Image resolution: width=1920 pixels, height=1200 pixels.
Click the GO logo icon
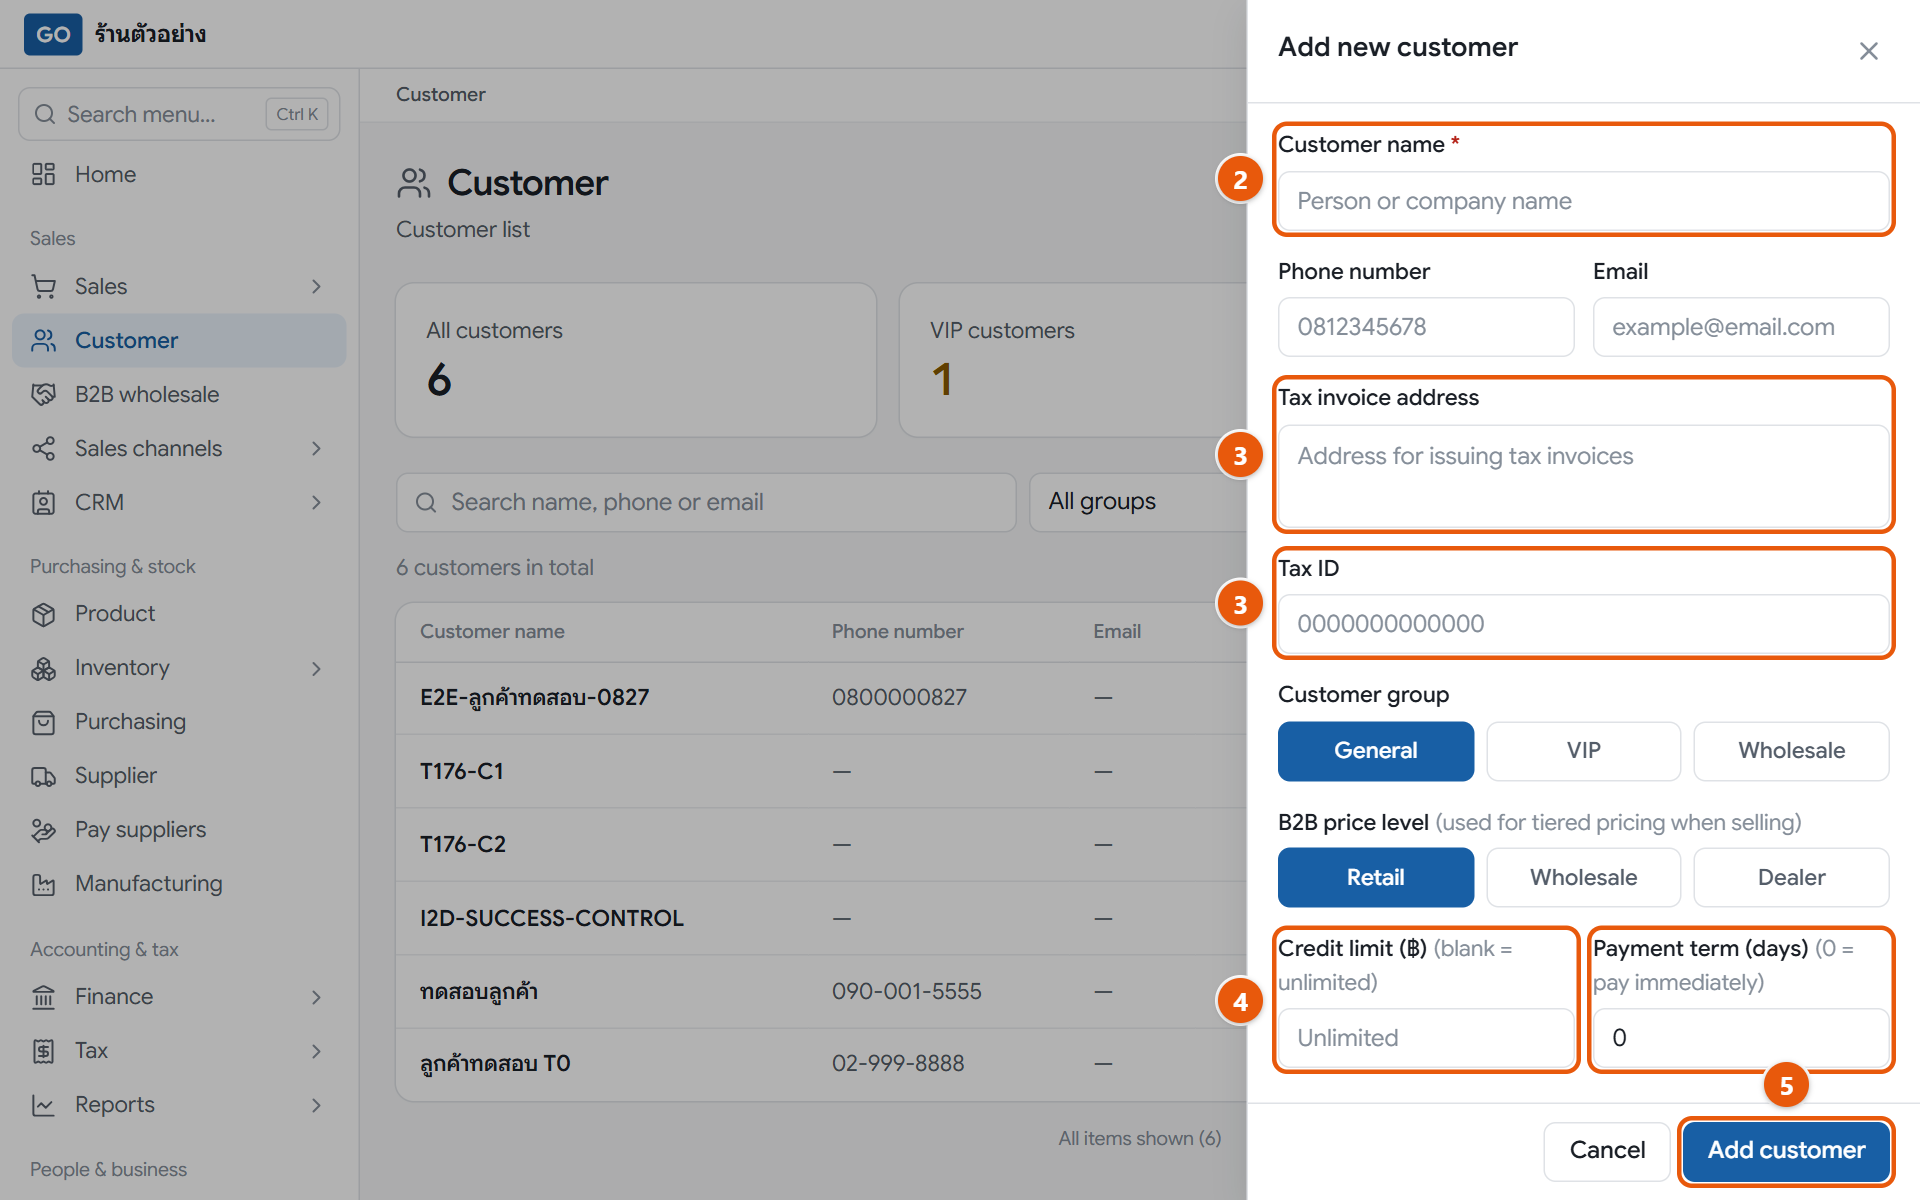(x=53, y=34)
